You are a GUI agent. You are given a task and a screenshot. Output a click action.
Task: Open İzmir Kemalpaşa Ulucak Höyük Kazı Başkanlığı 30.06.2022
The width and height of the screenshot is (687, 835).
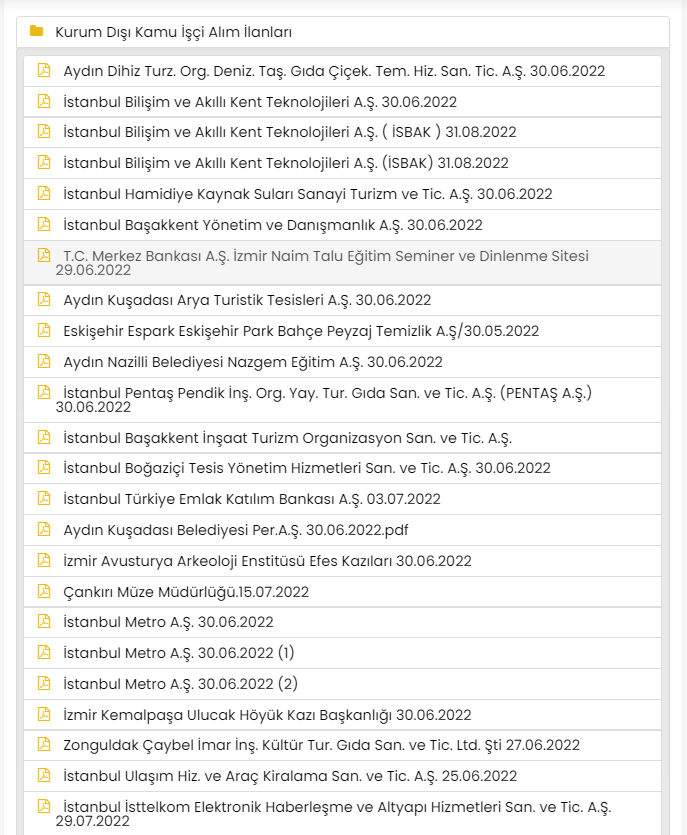267,714
